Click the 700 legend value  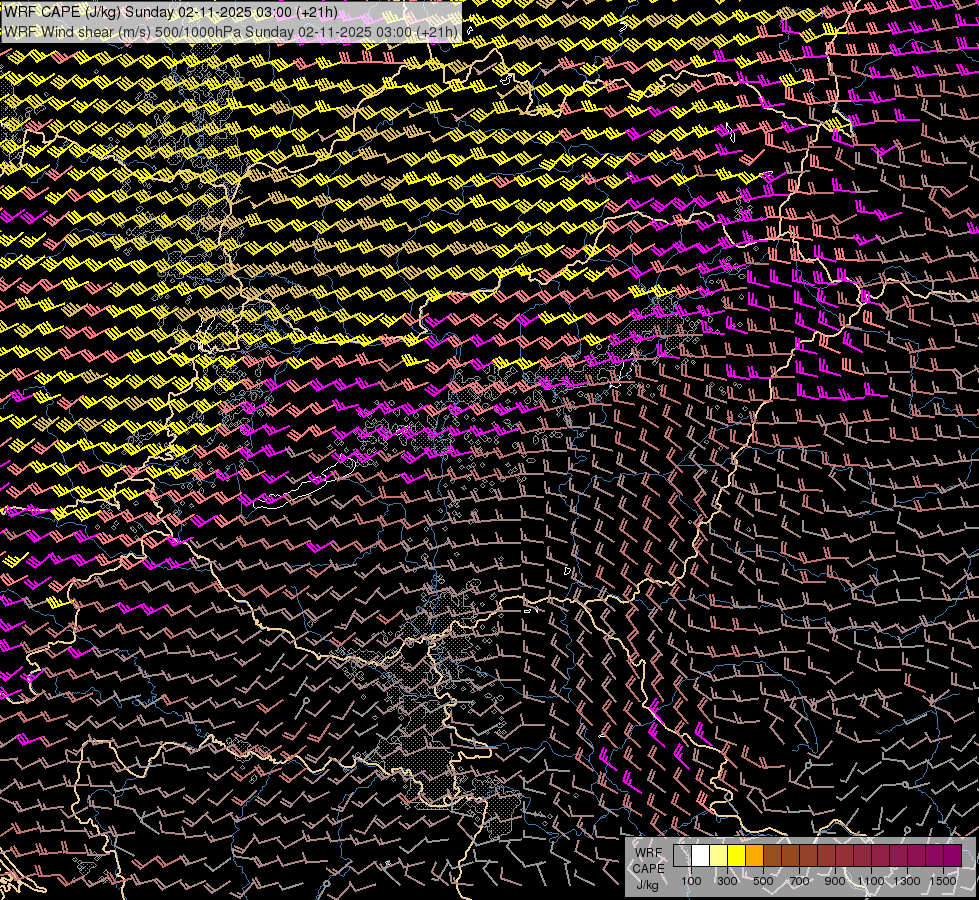(x=799, y=881)
